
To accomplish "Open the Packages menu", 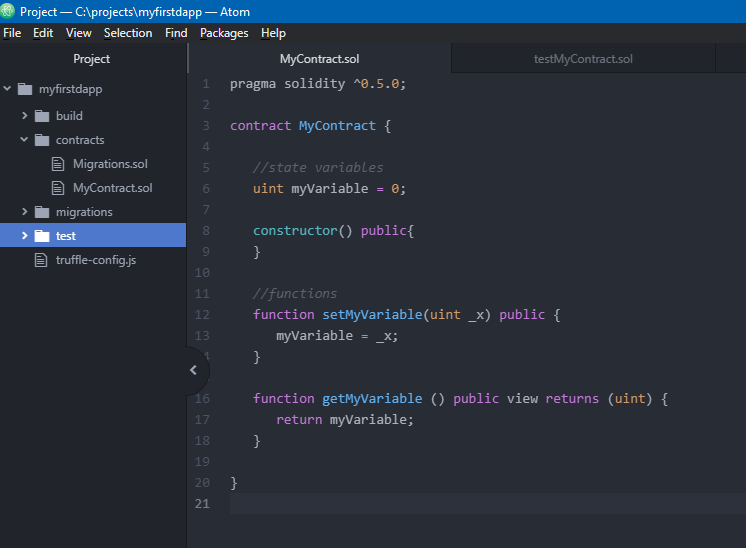I will 224,33.
